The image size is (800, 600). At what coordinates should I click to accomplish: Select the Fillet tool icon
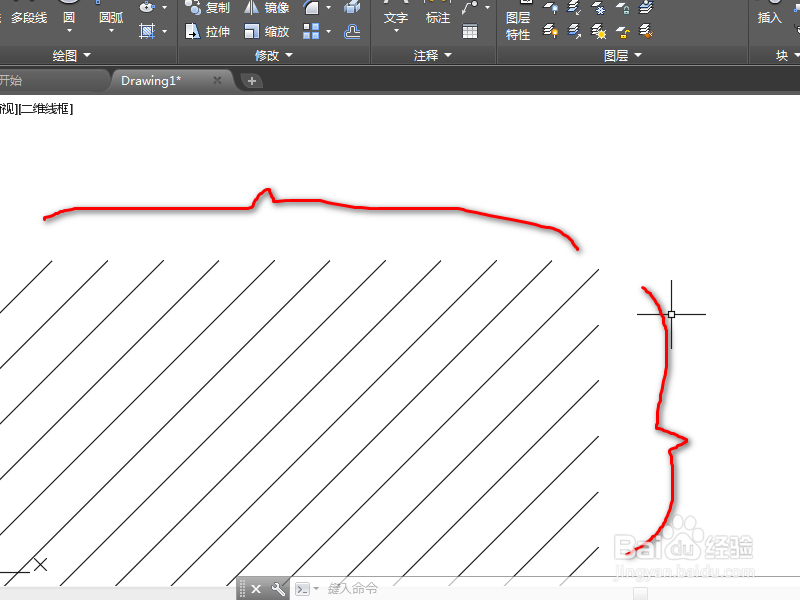click(x=311, y=8)
